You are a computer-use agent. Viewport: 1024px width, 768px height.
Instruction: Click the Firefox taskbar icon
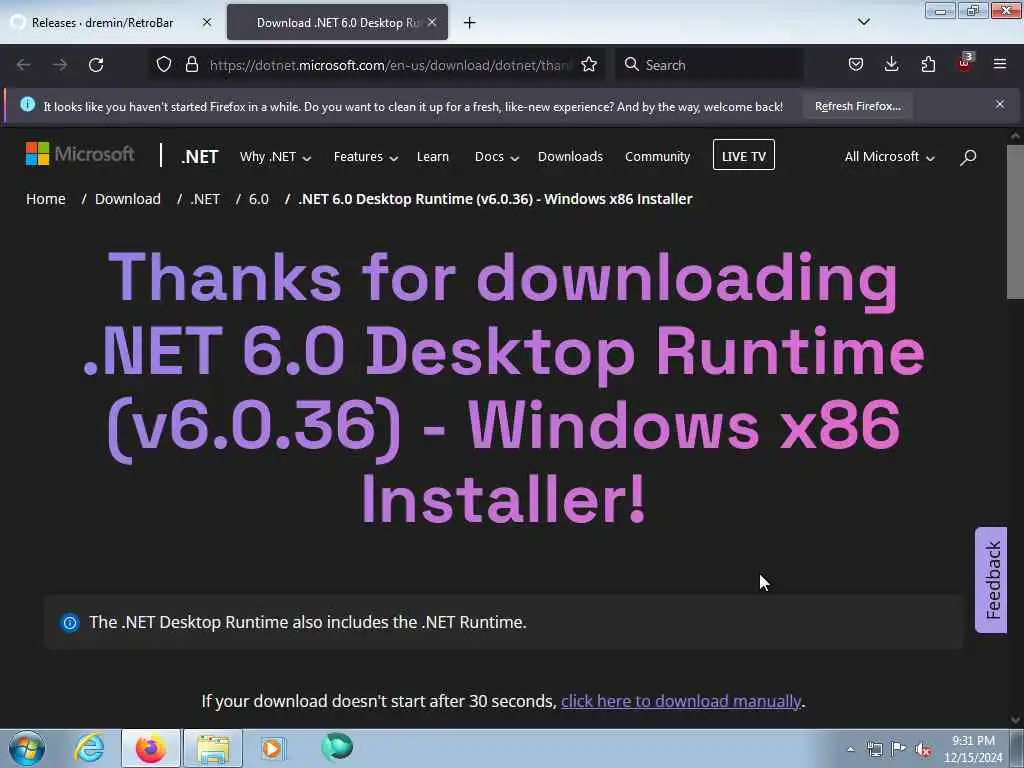click(x=151, y=748)
